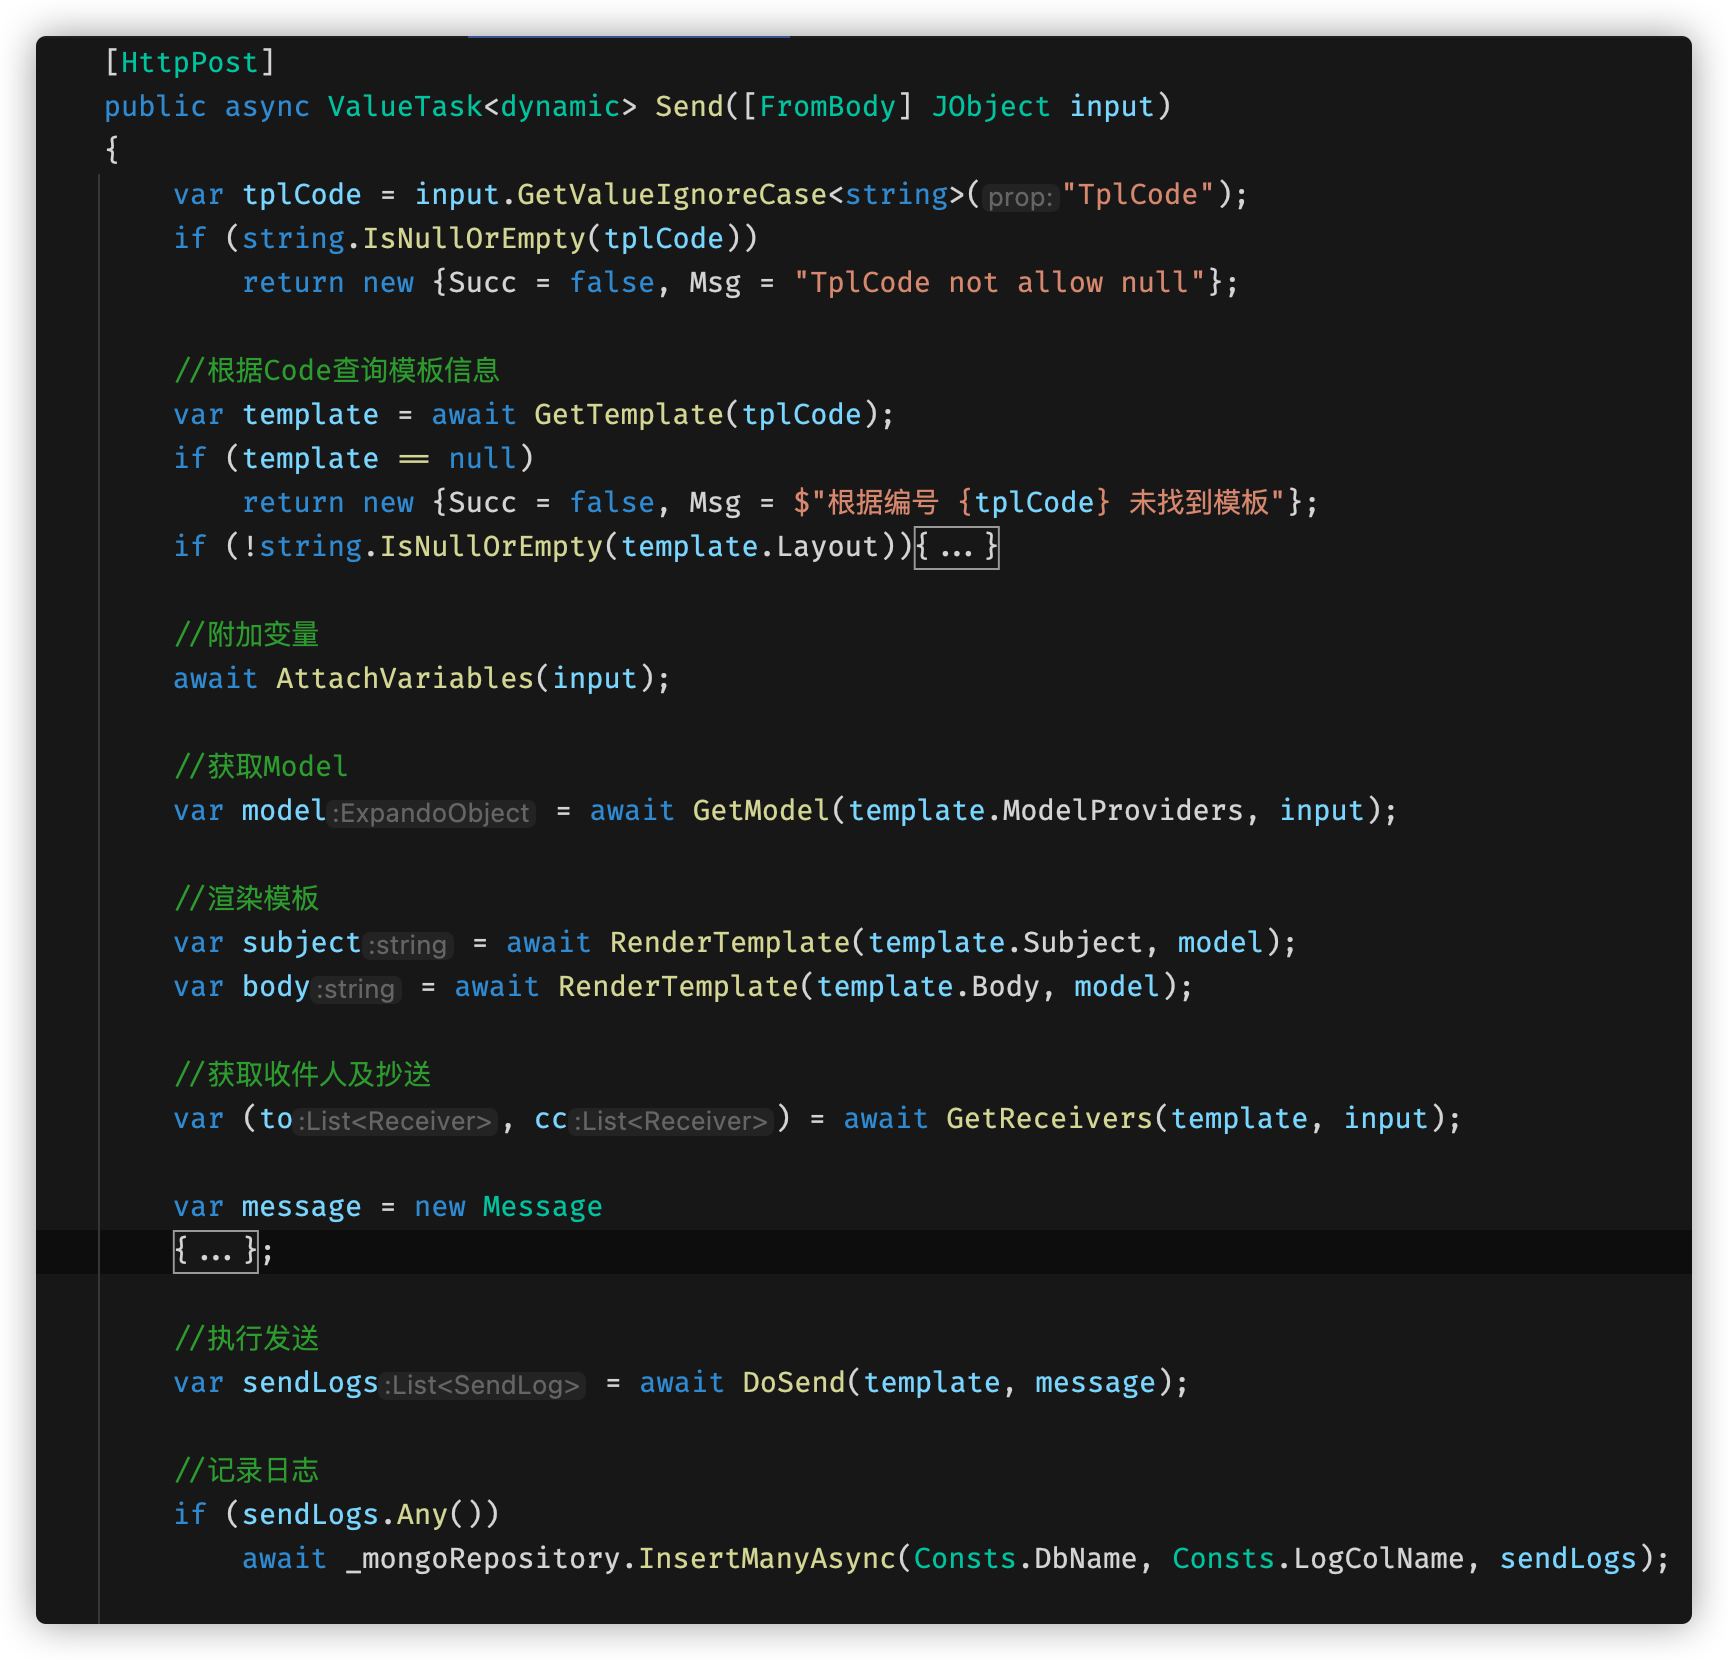The height and width of the screenshot is (1660, 1728).
Task: Click the "TplCode not allow null" string
Action: tap(1000, 283)
